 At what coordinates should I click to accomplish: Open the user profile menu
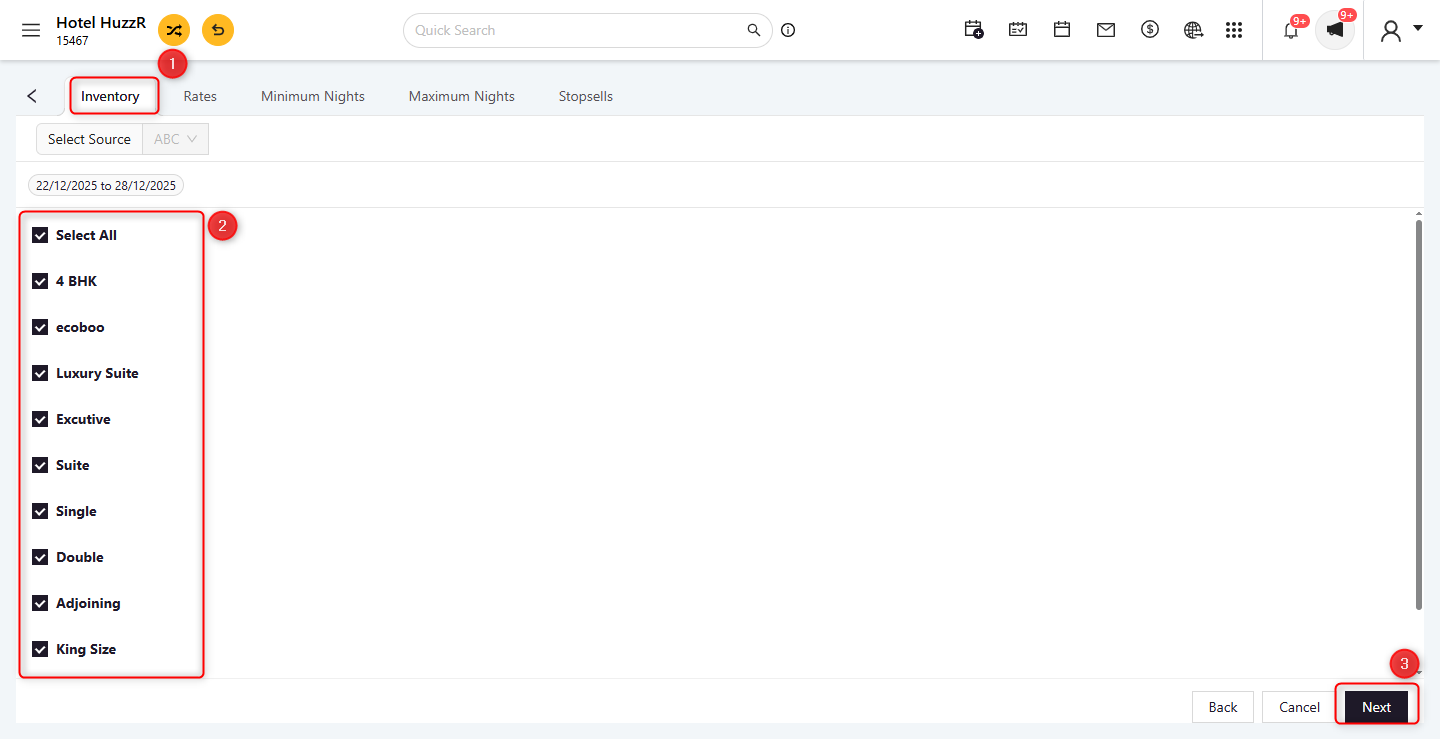click(x=1401, y=30)
